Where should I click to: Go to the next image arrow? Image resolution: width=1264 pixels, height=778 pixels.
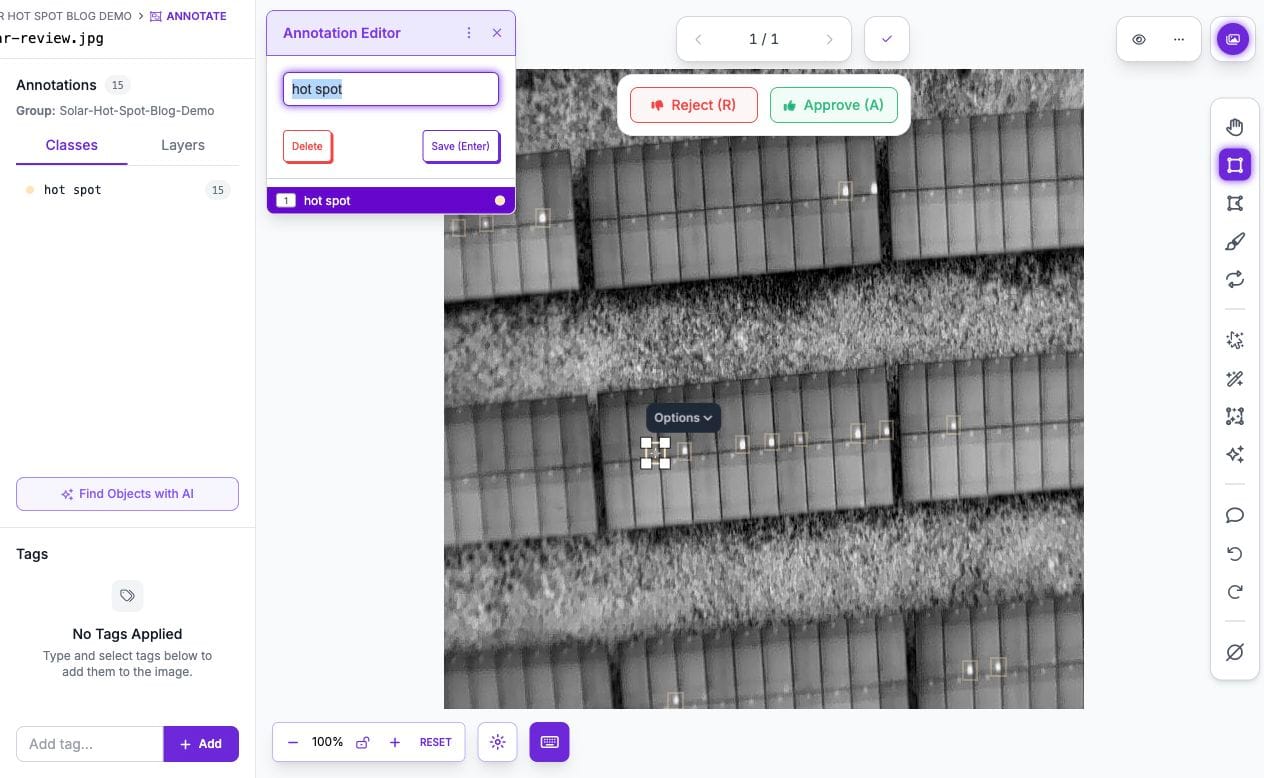click(829, 40)
